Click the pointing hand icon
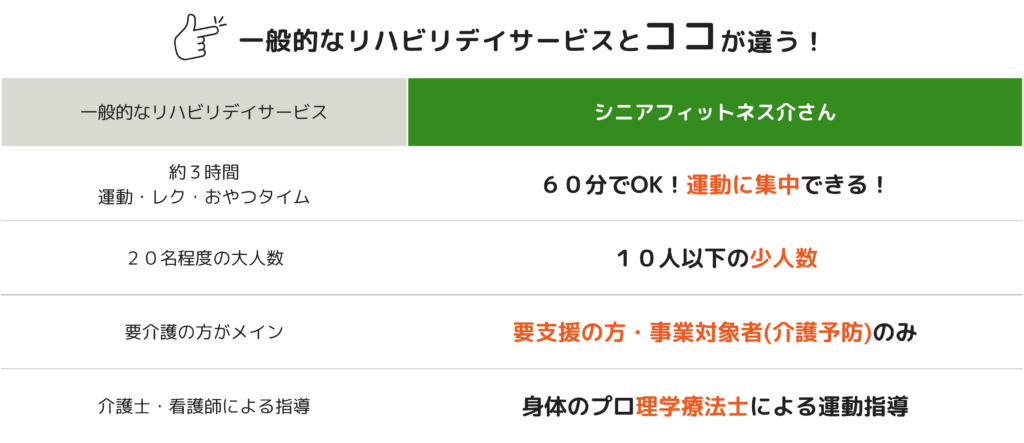This screenshot has height=443, width=1024. point(199,37)
